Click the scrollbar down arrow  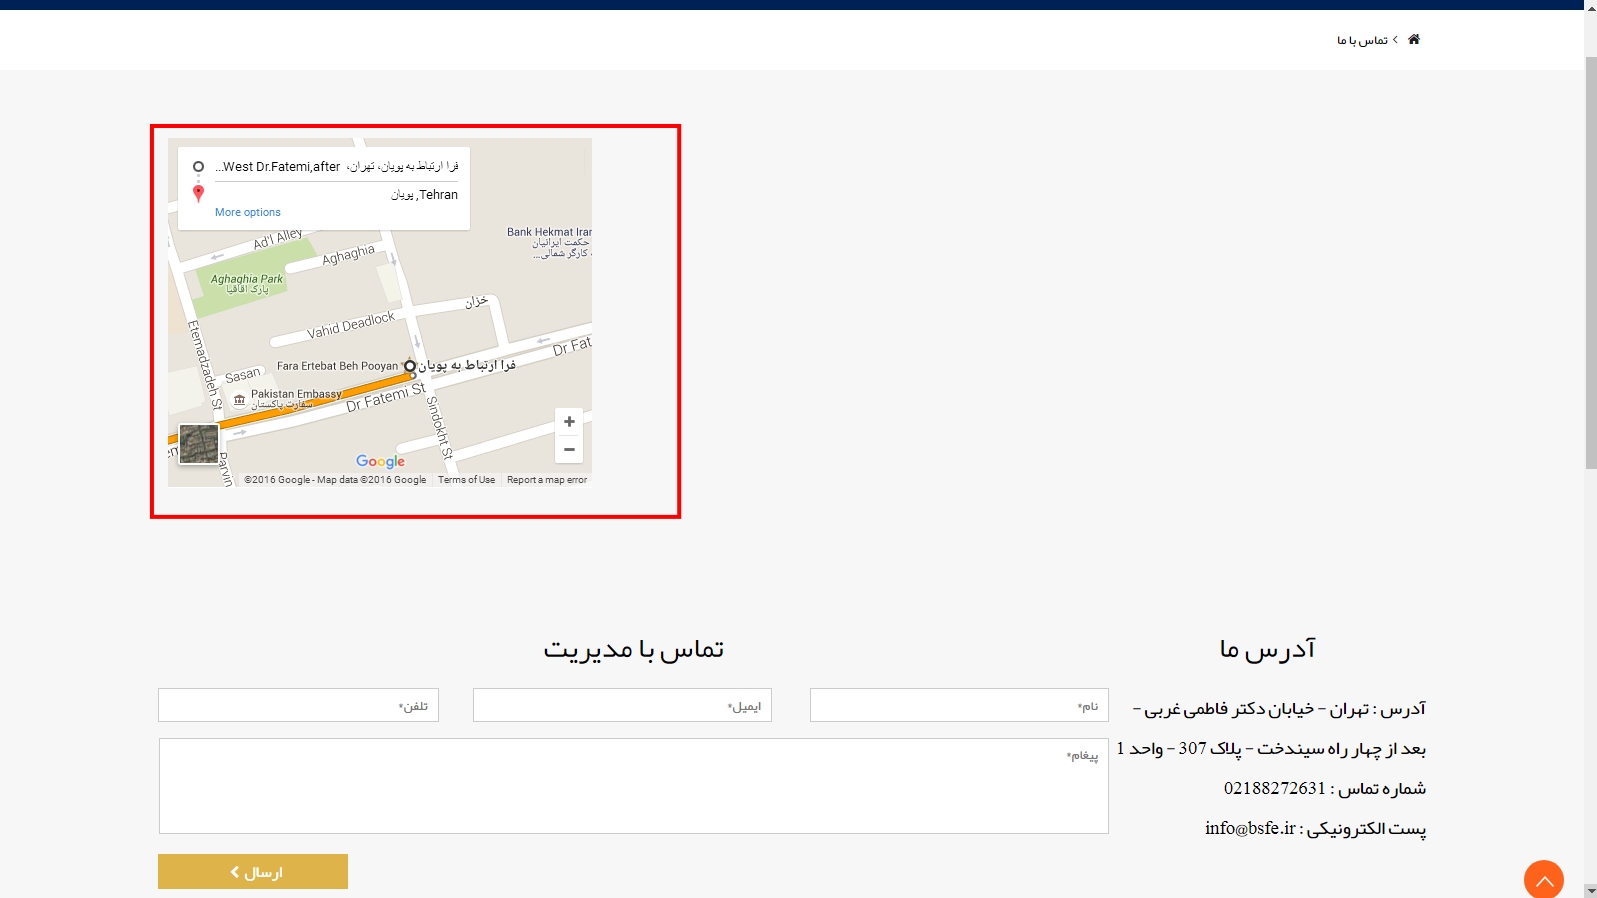(1590, 890)
